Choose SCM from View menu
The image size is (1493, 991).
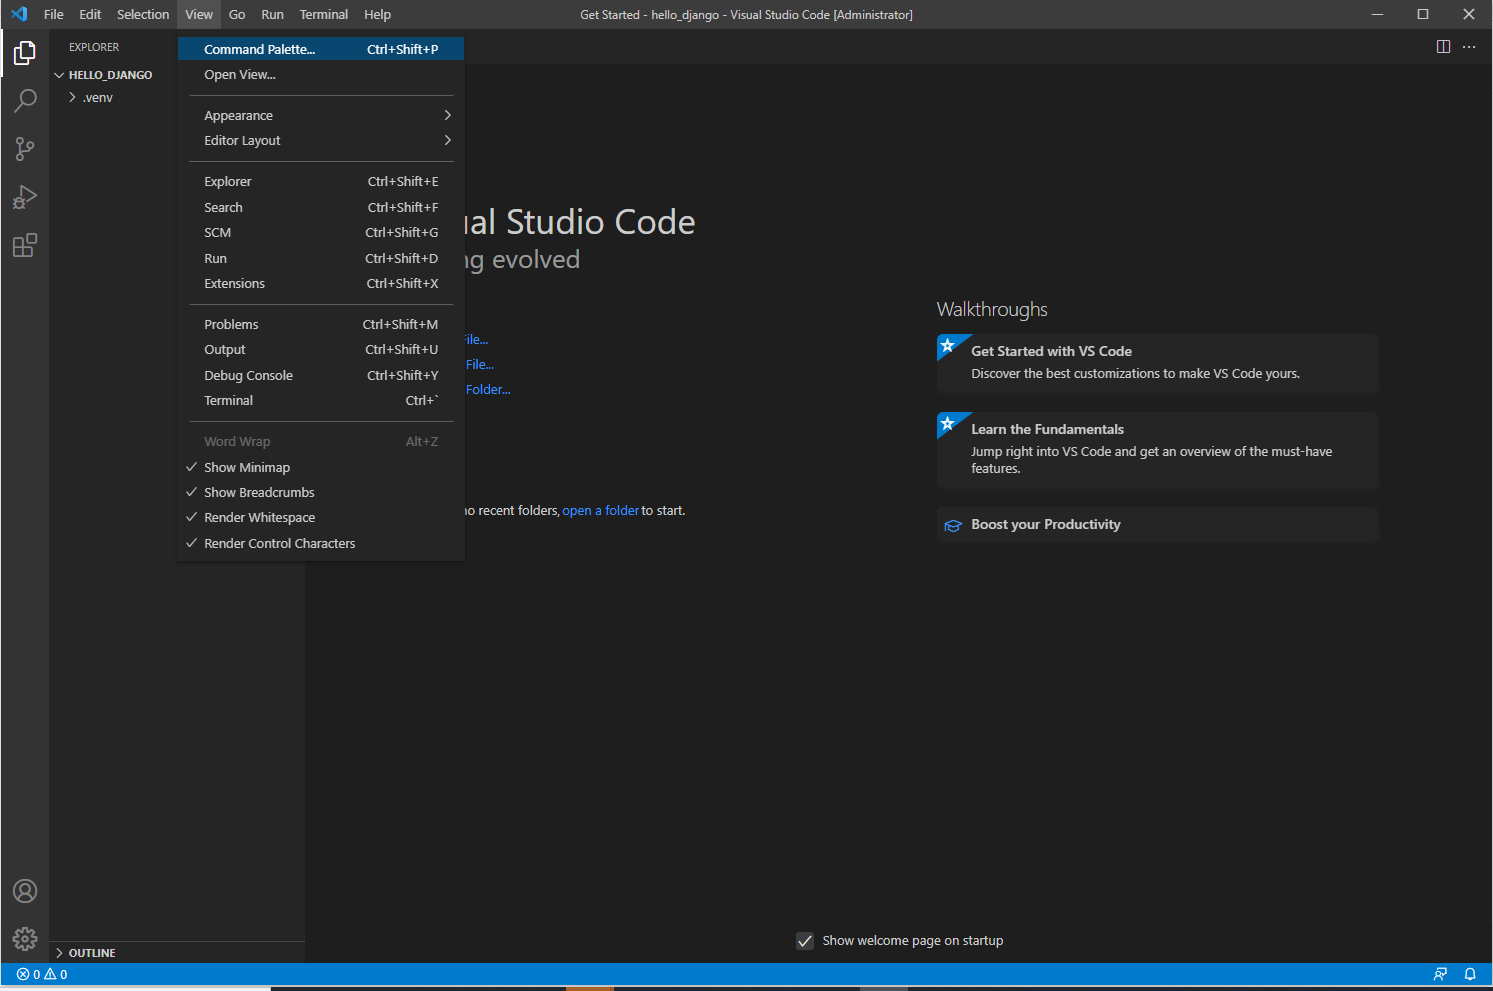pos(321,232)
